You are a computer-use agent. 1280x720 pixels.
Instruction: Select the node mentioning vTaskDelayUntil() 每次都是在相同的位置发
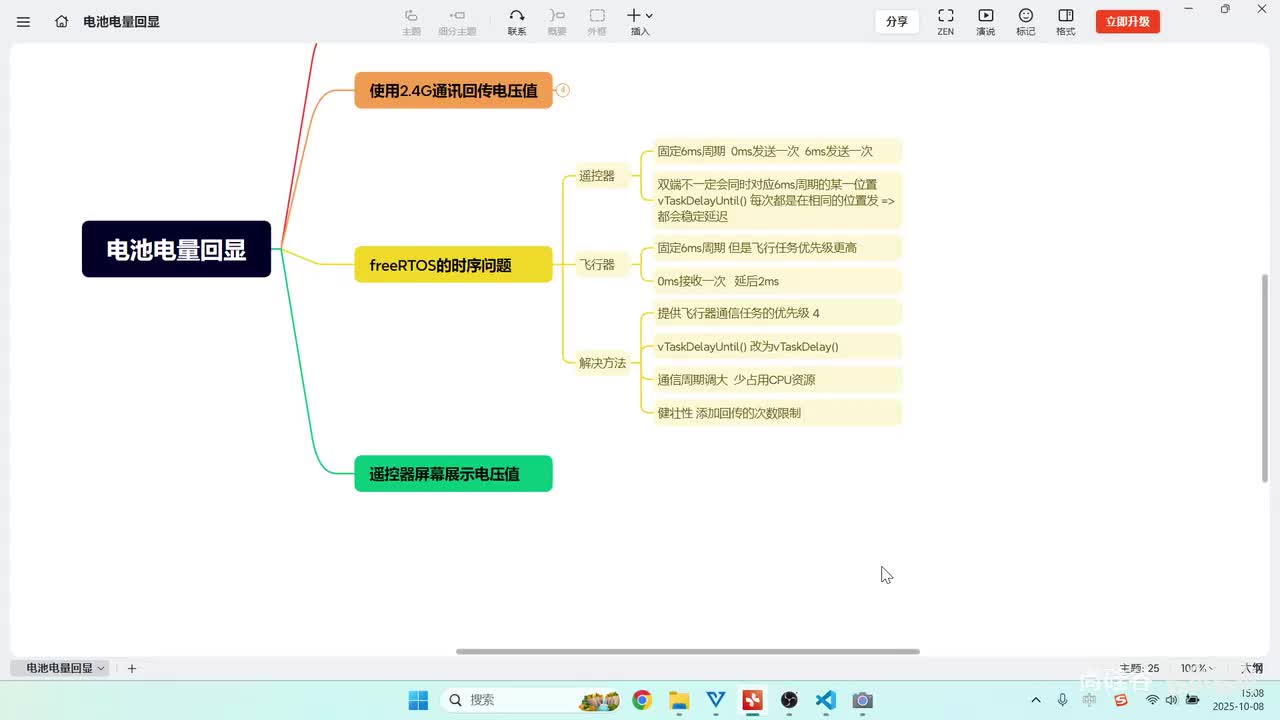777,200
